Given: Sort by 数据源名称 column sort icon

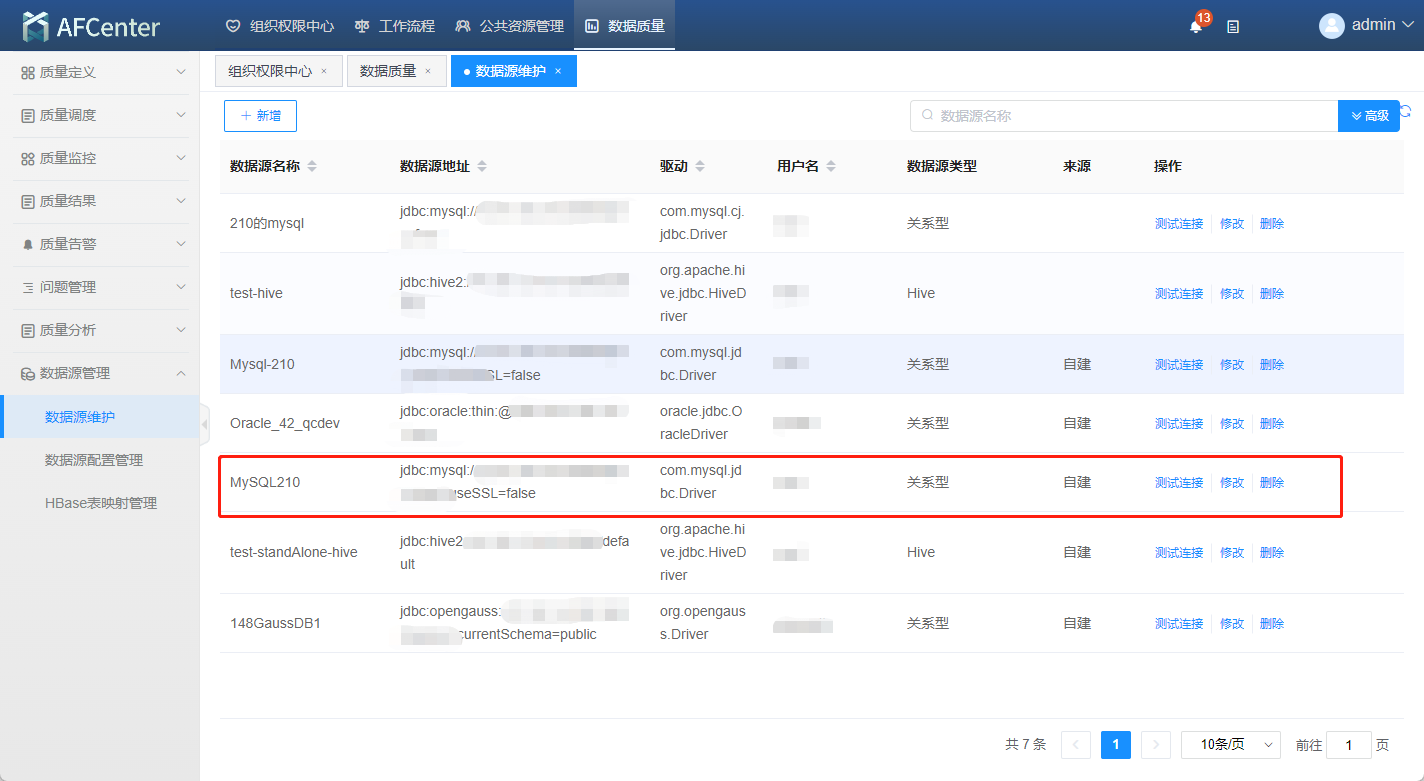Looking at the screenshot, I should pos(312,167).
